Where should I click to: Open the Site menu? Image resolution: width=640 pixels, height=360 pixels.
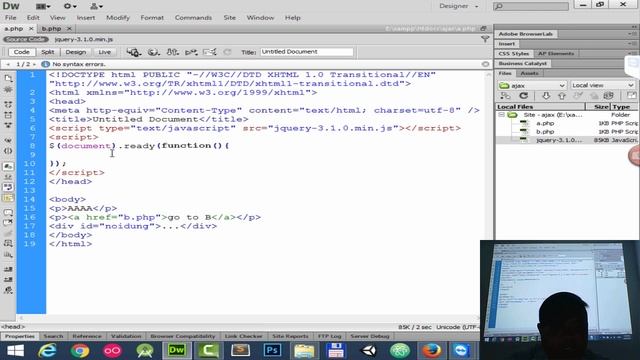(229, 18)
